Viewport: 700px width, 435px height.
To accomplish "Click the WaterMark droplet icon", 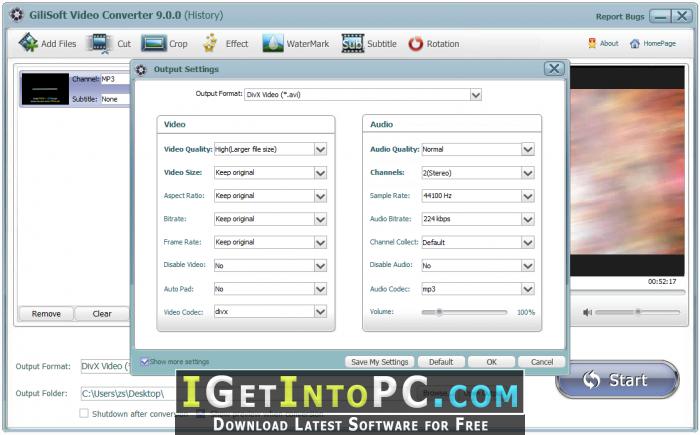I will point(273,43).
